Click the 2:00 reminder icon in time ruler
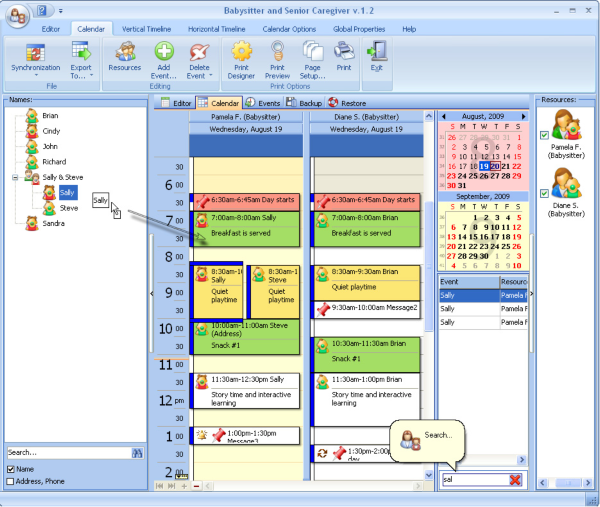 181,476
